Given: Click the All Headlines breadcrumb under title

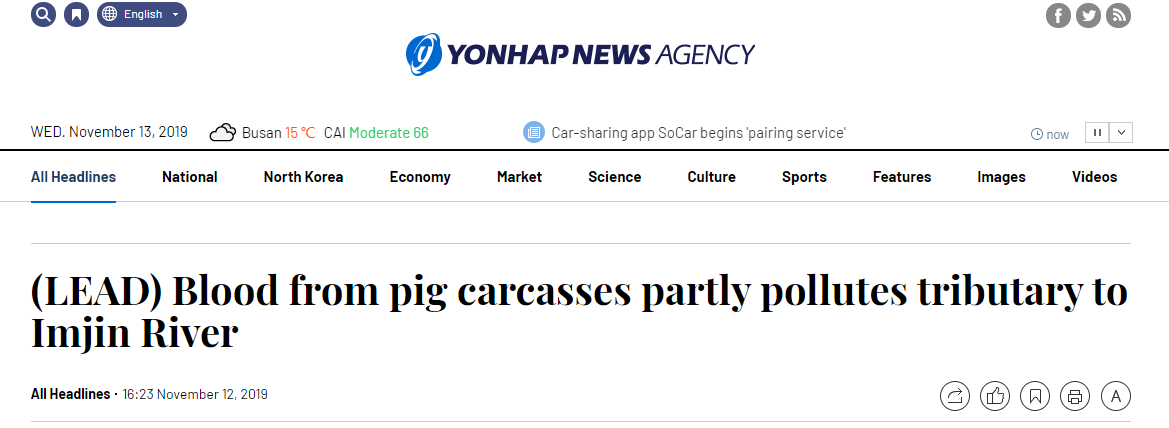Looking at the screenshot, I should 70,394.
